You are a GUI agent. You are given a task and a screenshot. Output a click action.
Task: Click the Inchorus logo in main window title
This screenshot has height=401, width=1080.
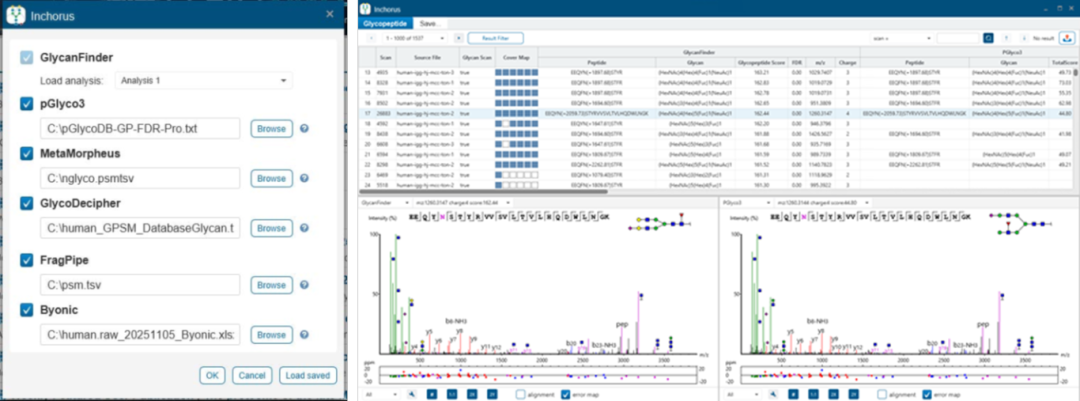tap(365, 9)
